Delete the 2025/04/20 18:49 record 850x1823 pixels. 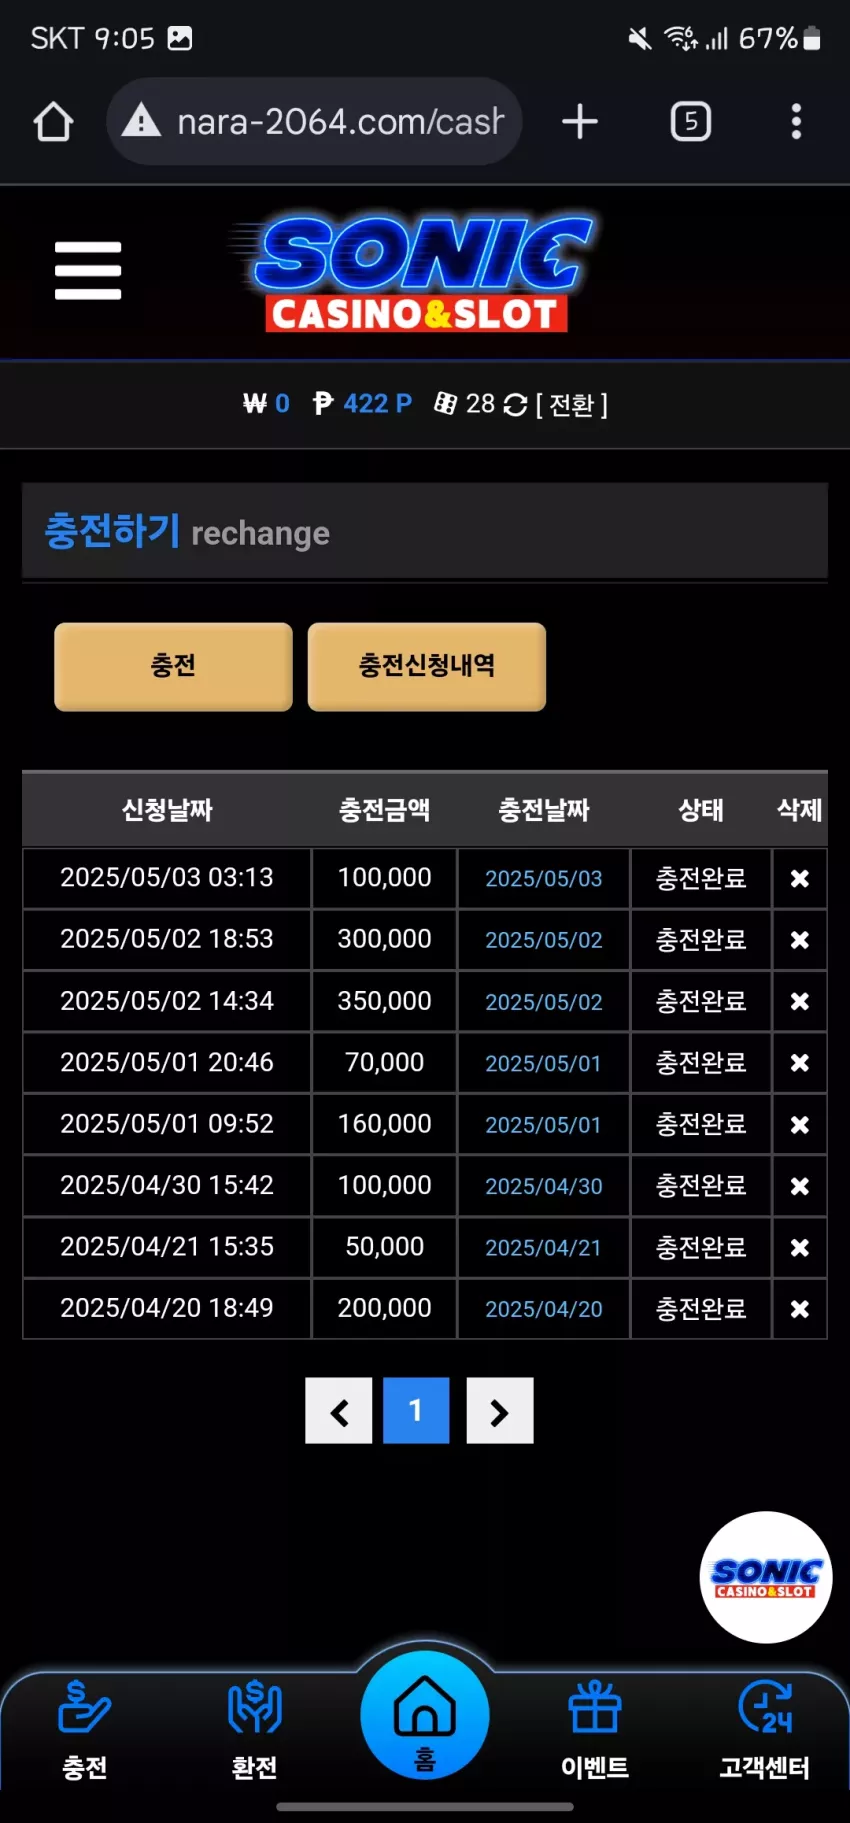click(x=800, y=1309)
